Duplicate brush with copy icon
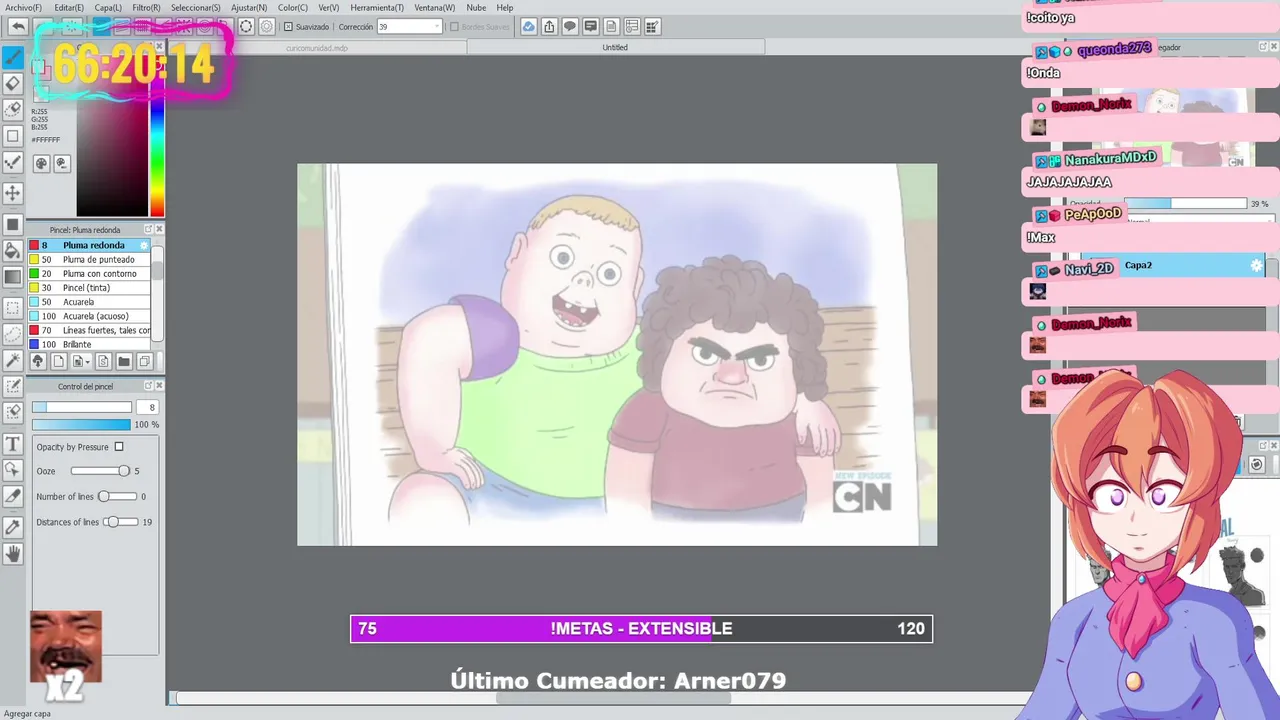 point(144,361)
